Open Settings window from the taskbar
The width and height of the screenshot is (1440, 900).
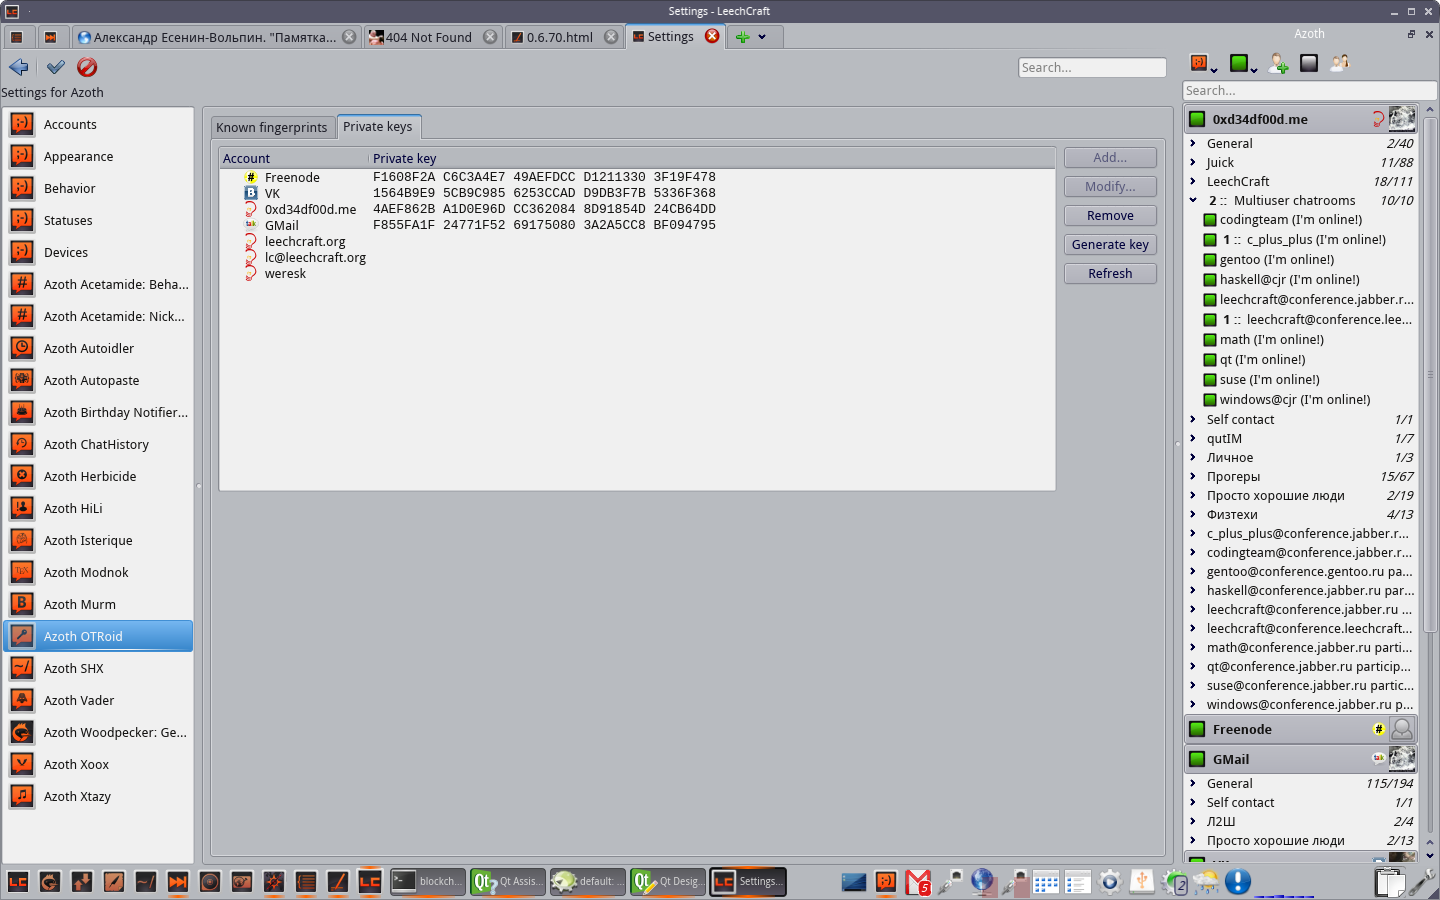pos(747,882)
